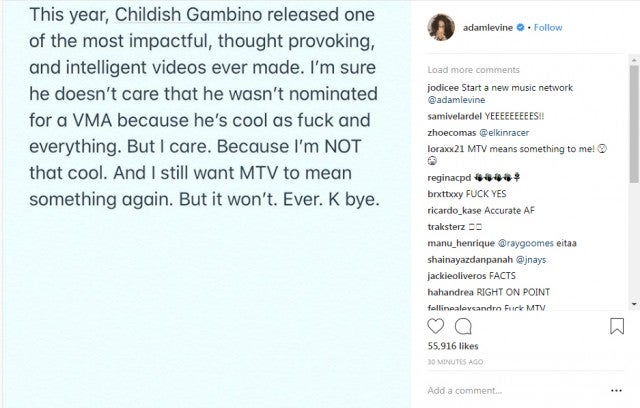Open commenter jodicee's profile
This screenshot has width=640, height=408.
pyautogui.click(x=444, y=87)
